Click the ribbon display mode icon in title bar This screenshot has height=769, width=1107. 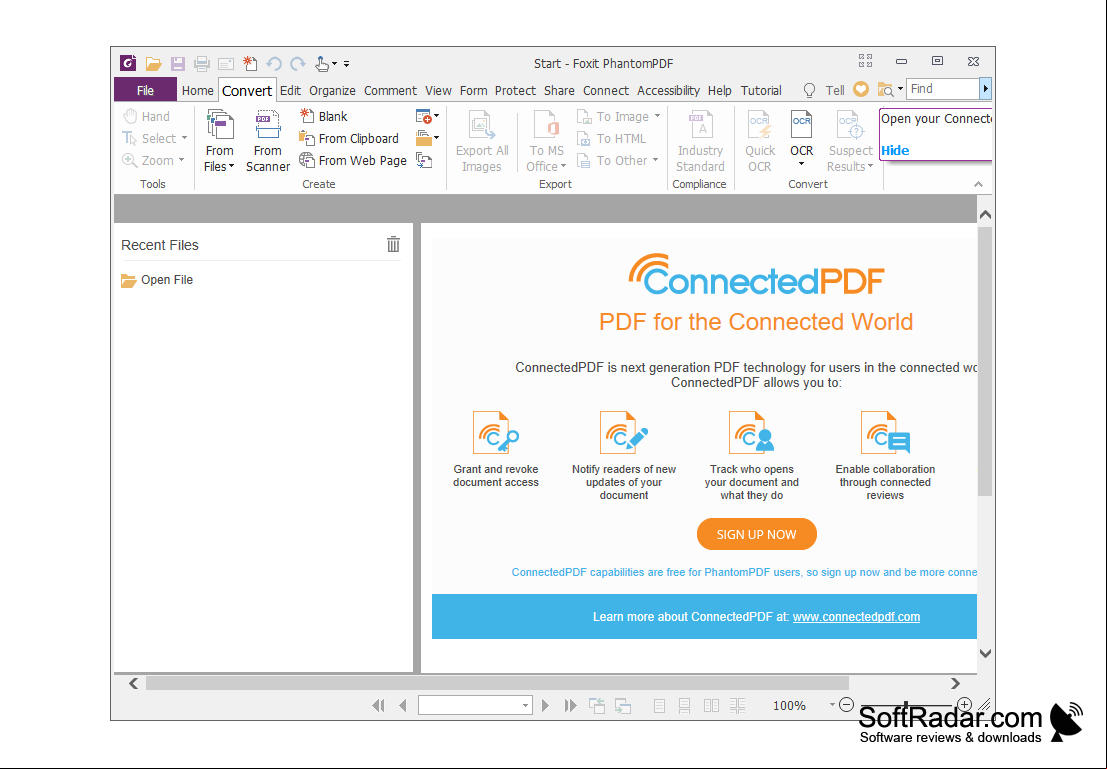point(866,61)
